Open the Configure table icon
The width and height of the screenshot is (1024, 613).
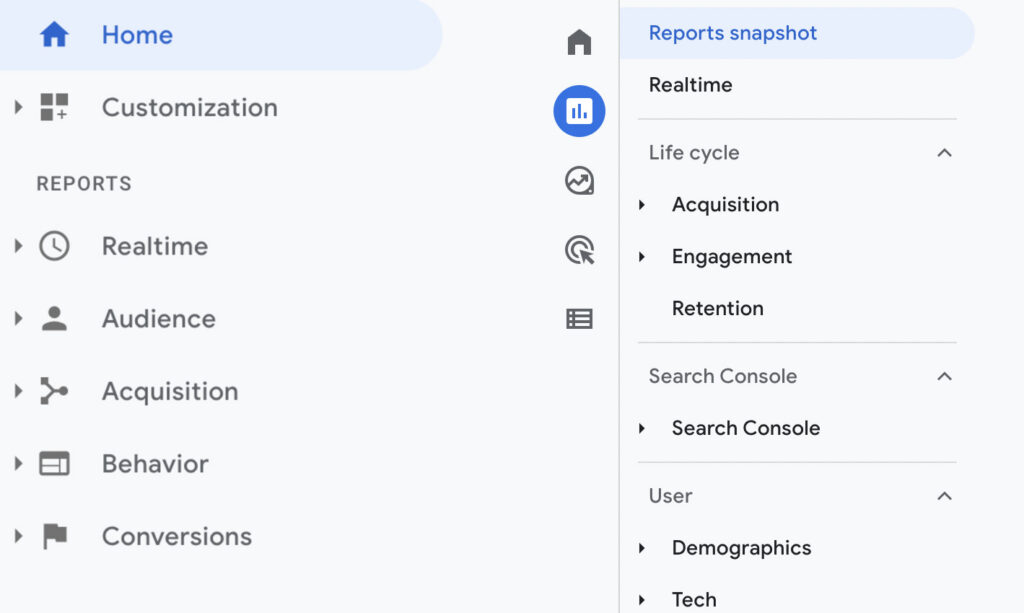[579, 319]
